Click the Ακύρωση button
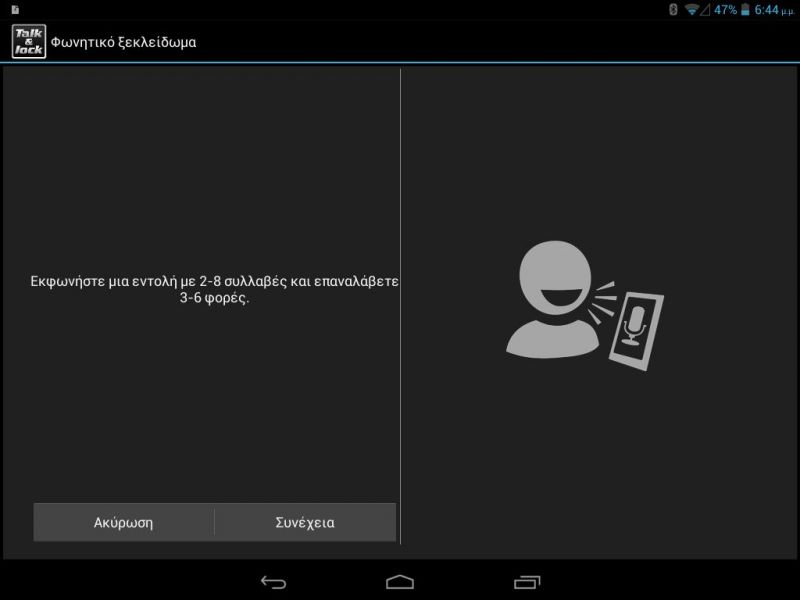The height and width of the screenshot is (600, 800). click(x=124, y=522)
